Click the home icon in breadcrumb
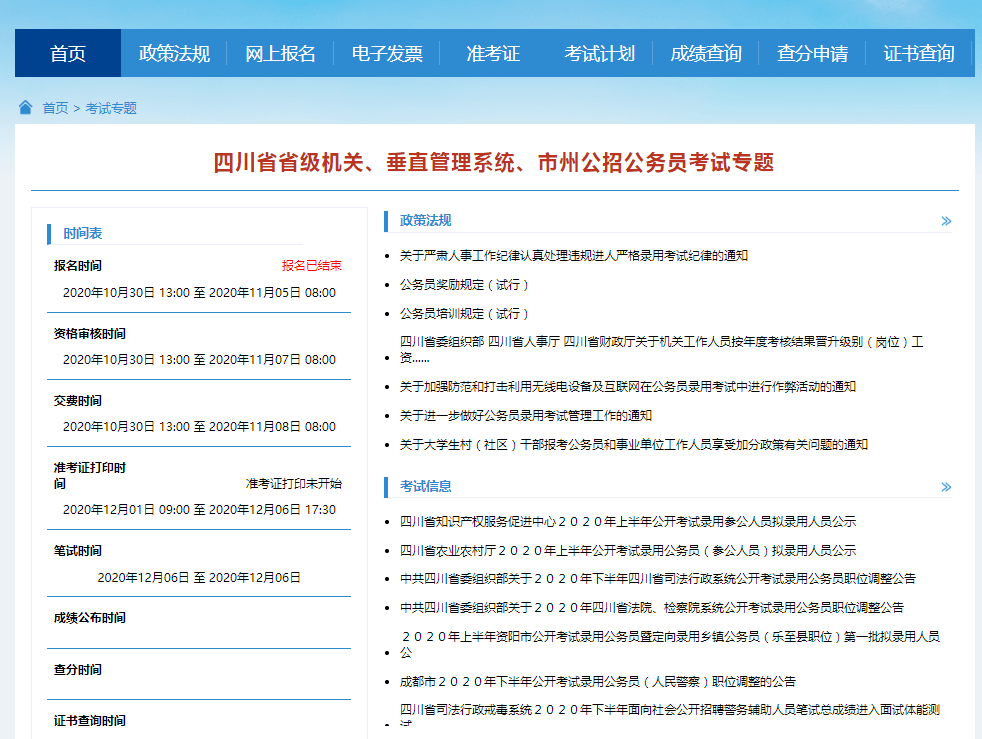982x739 pixels. point(26,108)
